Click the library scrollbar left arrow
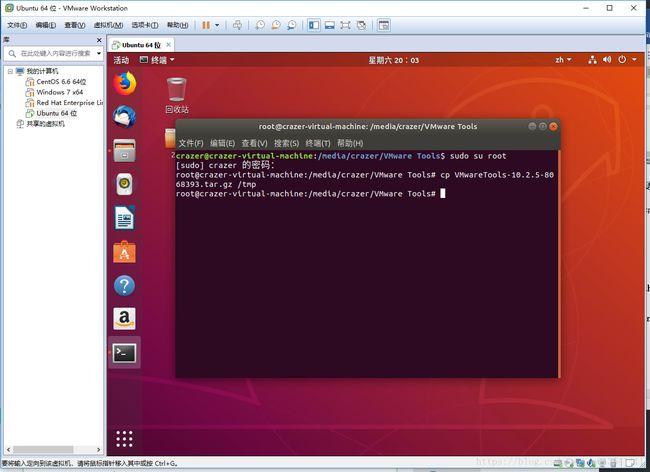This screenshot has width=650, height=472. click(x=8, y=450)
